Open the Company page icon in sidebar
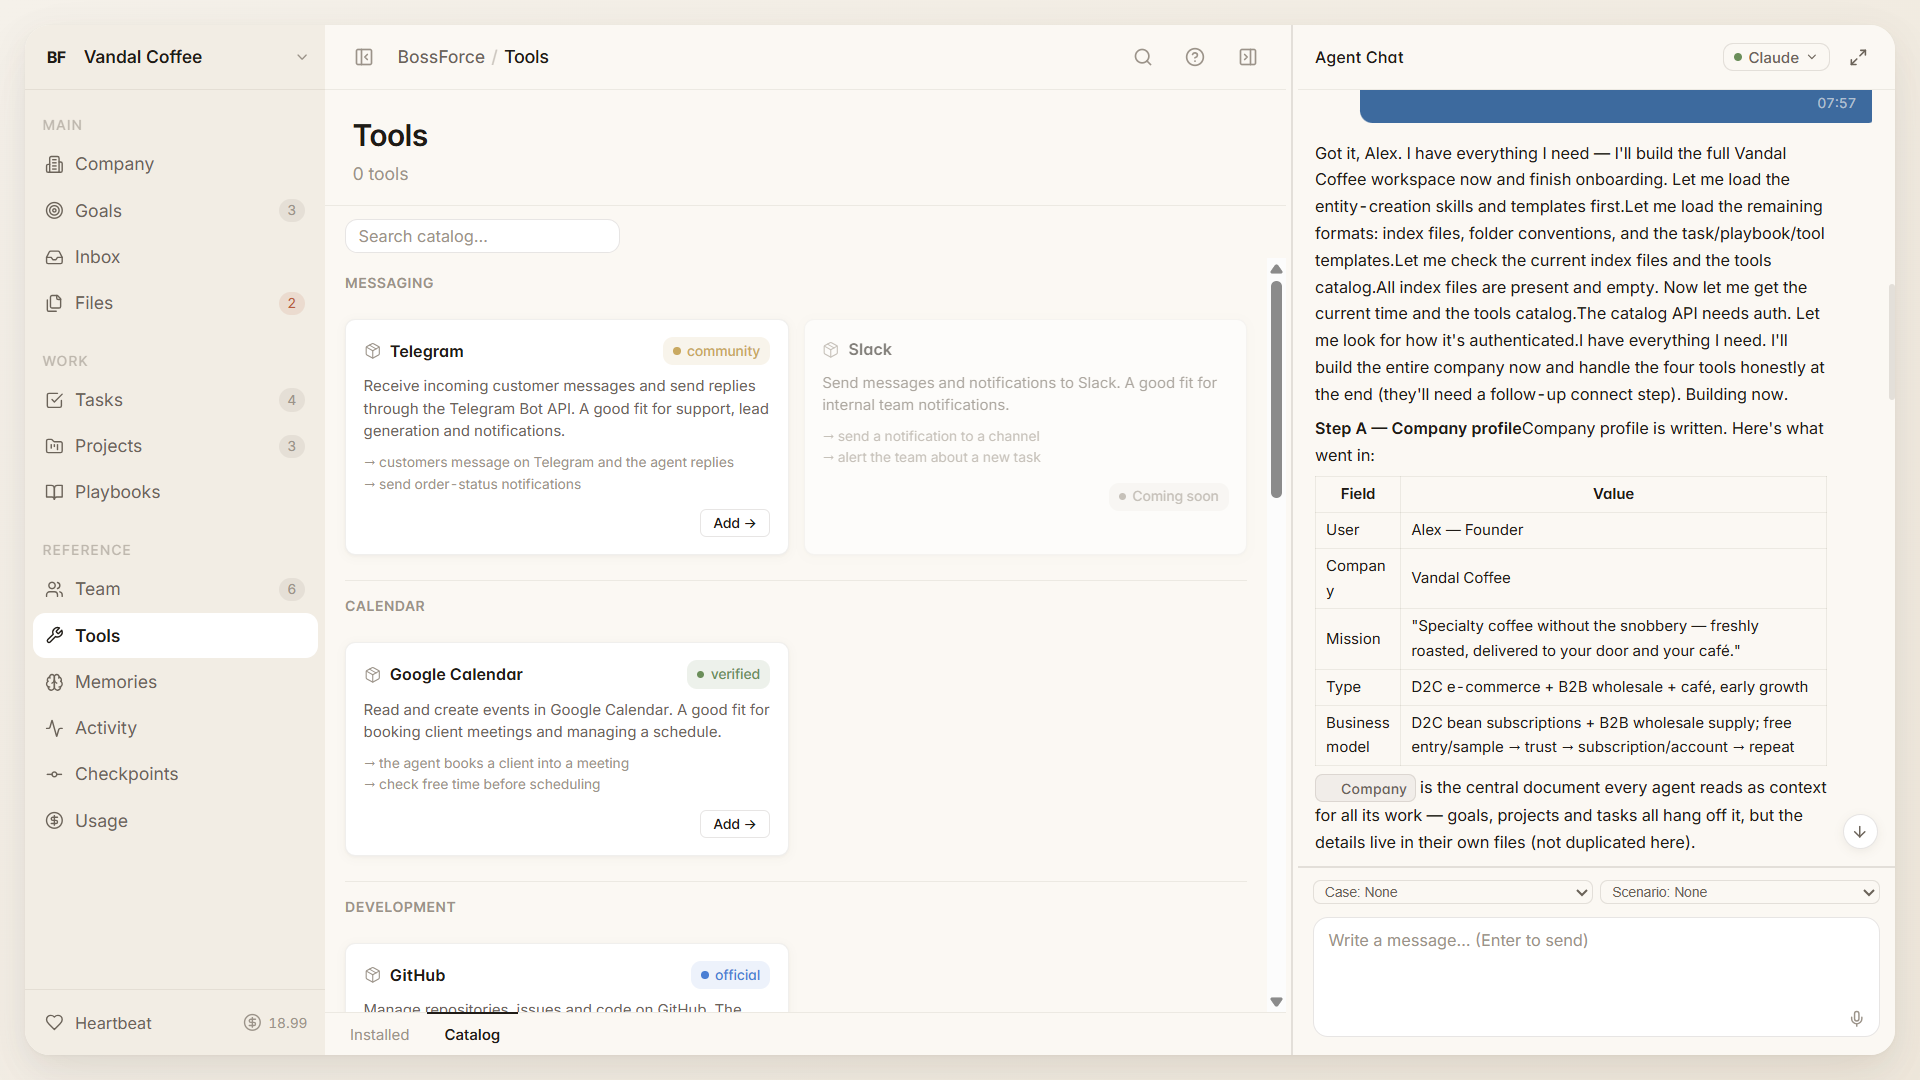 (x=54, y=164)
